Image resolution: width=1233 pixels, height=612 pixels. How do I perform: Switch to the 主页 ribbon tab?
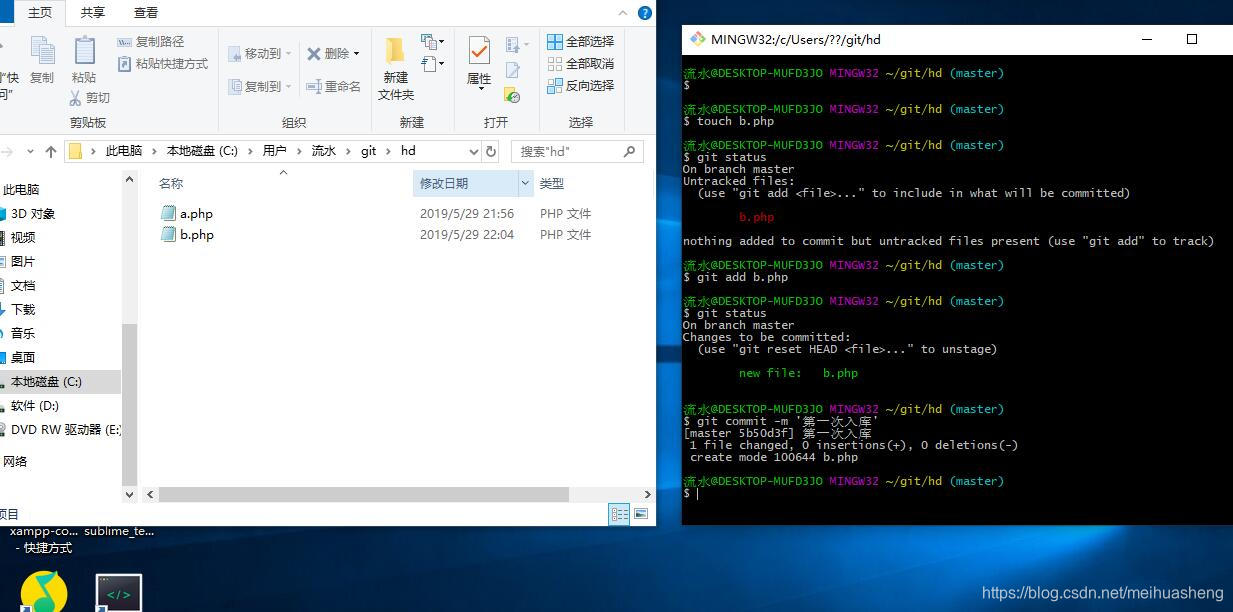(x=40, y=12)
